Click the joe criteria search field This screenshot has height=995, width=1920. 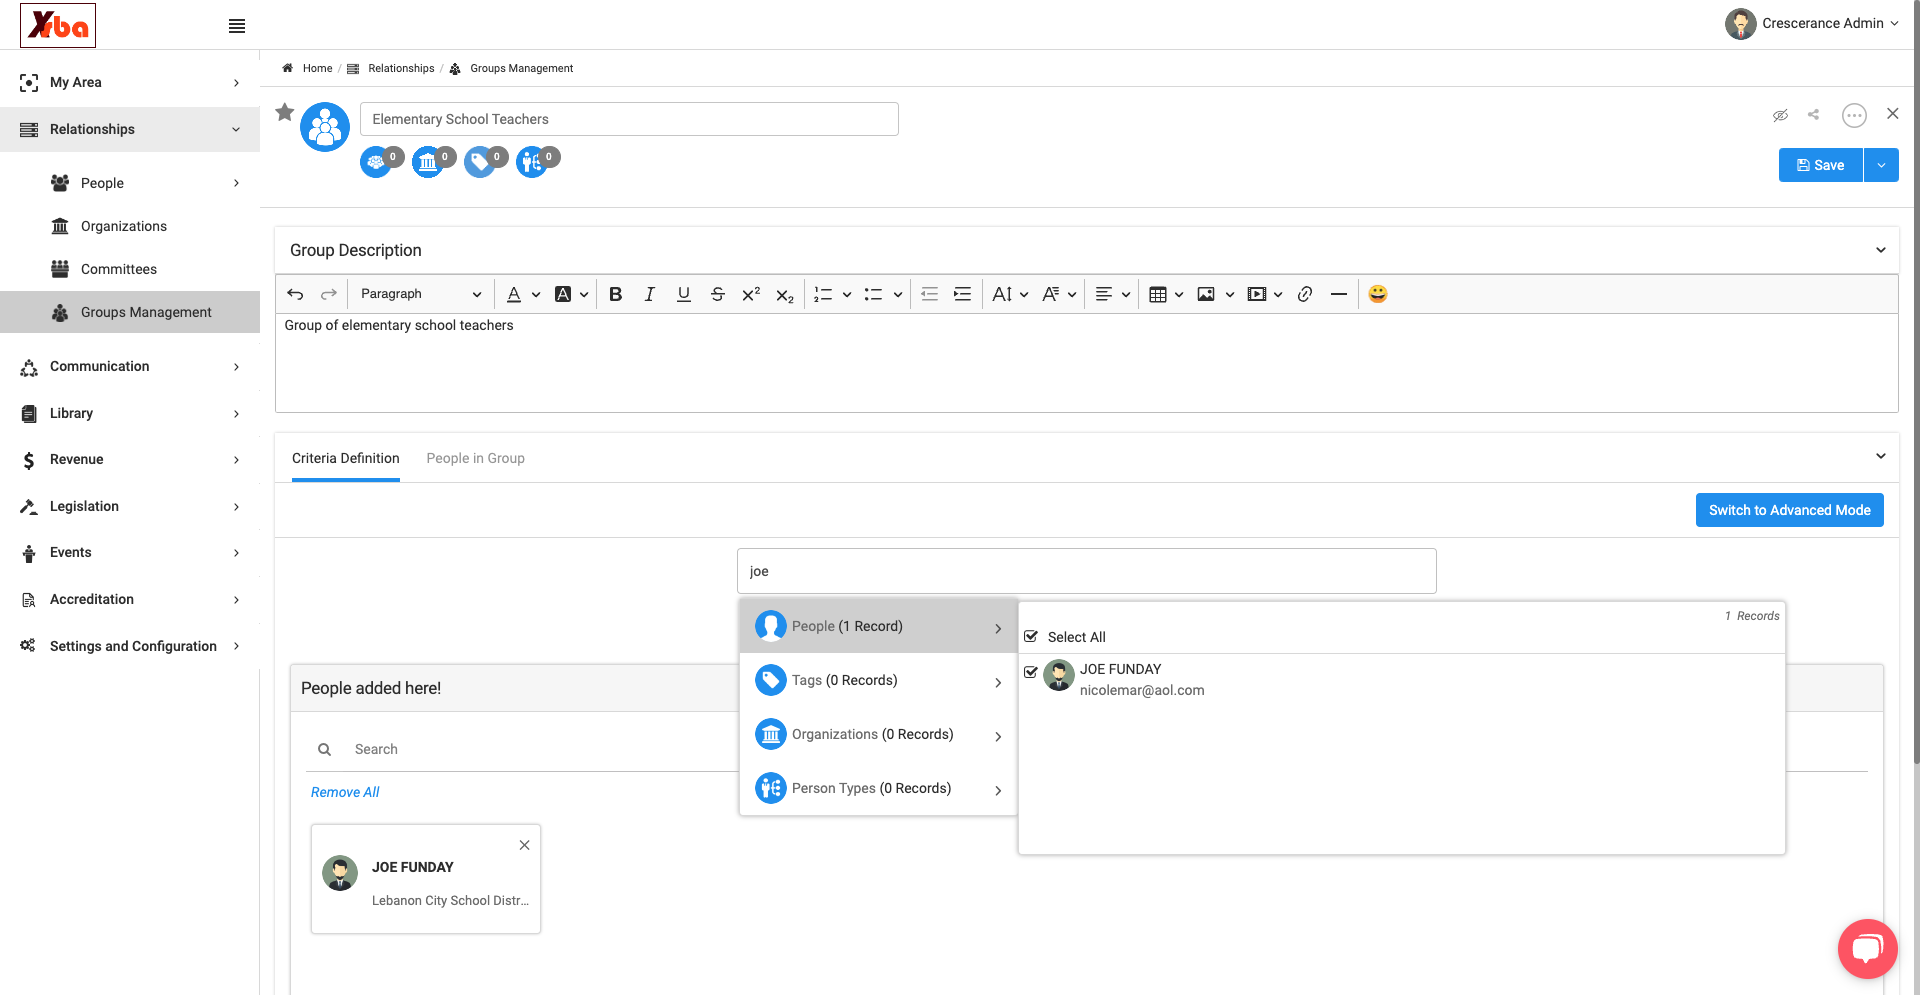coord(1086,571)
